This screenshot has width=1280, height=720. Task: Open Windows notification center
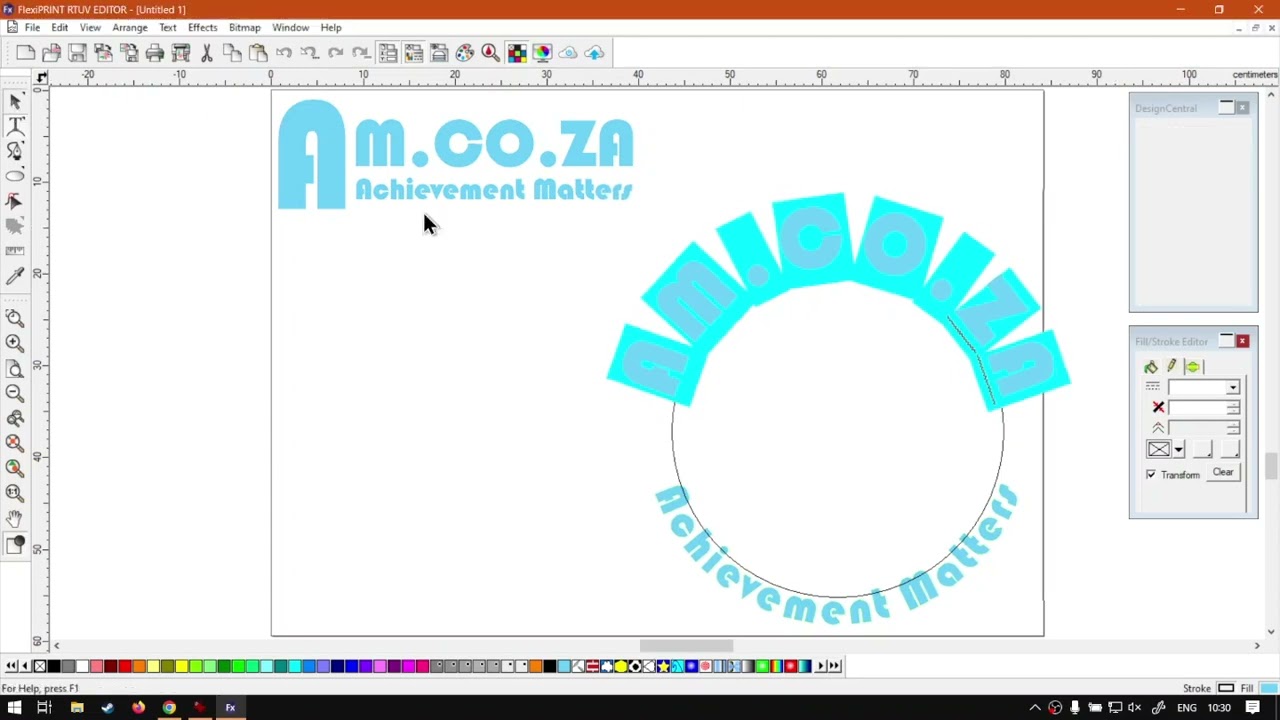point(1252,708)
